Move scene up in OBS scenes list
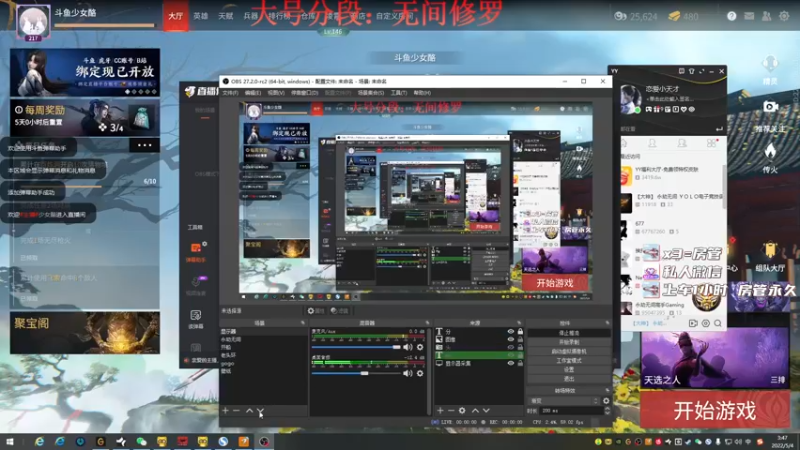The image size is (800, 450). [249, 411]
